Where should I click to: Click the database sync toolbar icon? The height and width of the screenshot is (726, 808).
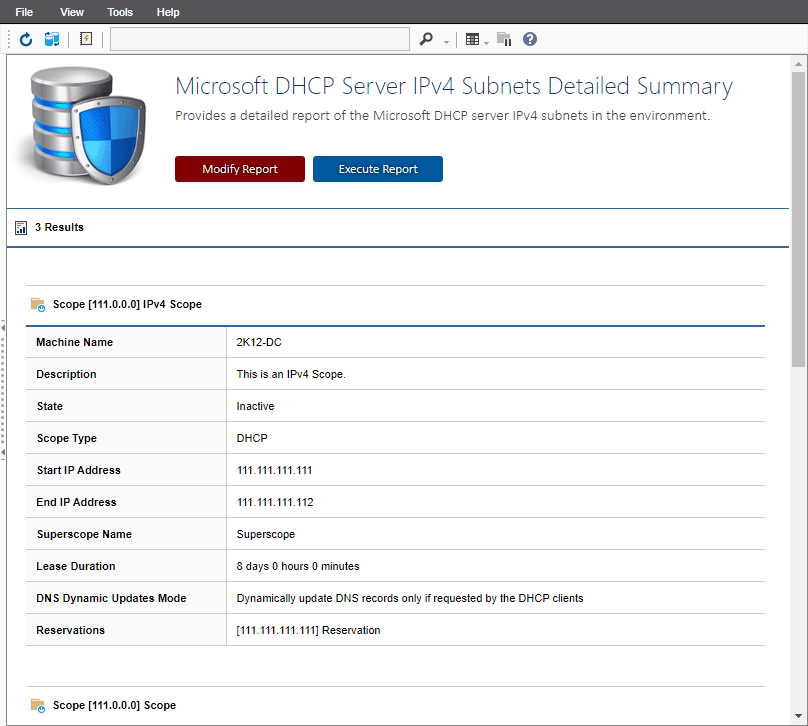[x=52, y=39]
